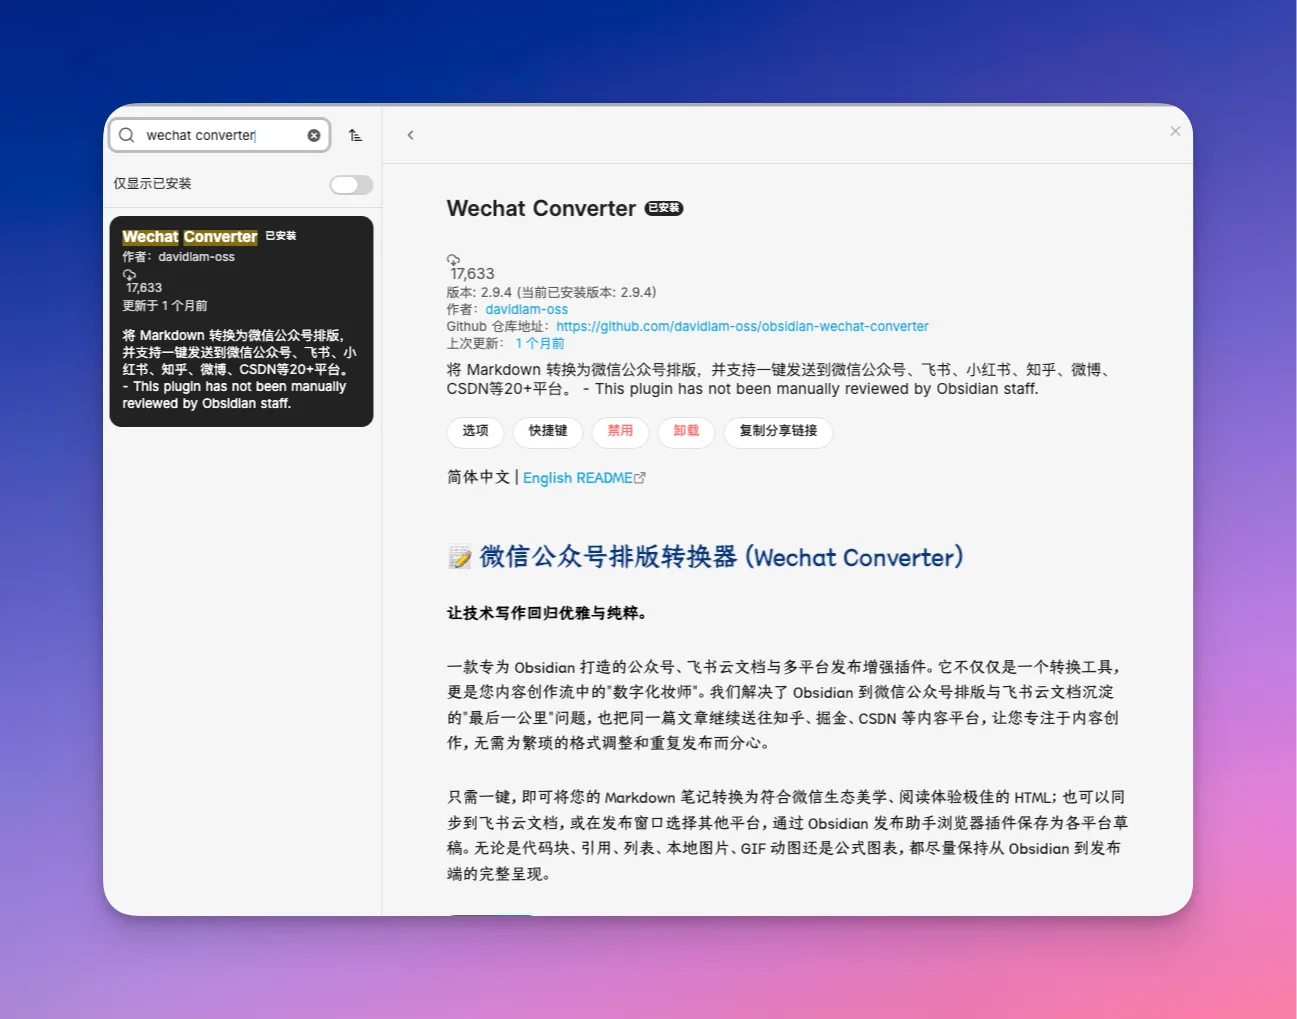Viewport: 1297px width, 1019px height.
Task: Click the 17,633 download count in details
Action: [x=472, y=273]
